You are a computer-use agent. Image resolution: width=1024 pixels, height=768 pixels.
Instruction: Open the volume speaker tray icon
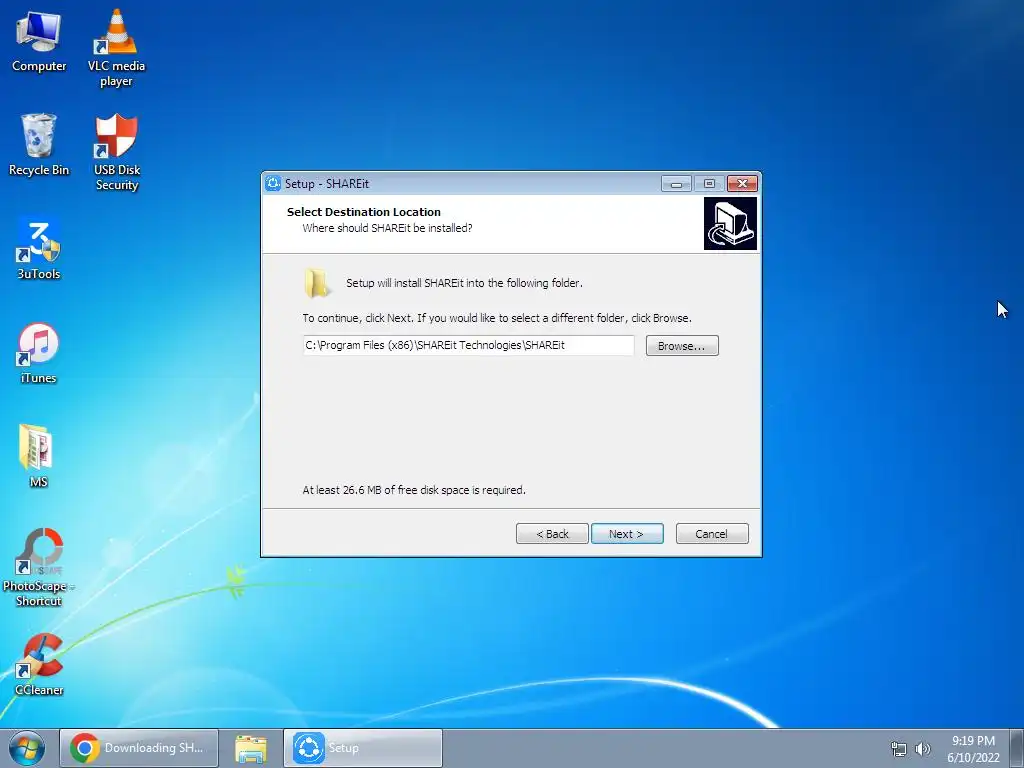pyautogui.click(x=923, y=749)
